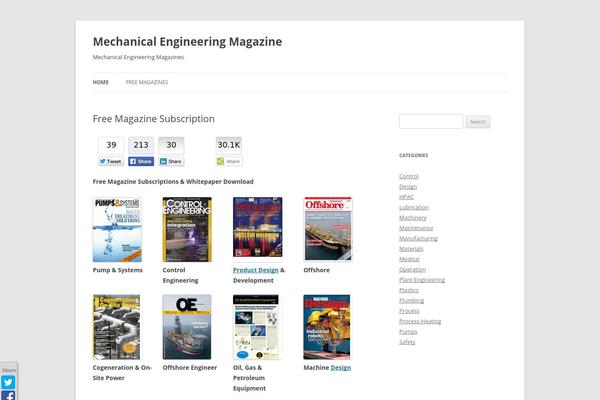Select the Medical category
Screen dimensions: 600x400
(409, 259)
